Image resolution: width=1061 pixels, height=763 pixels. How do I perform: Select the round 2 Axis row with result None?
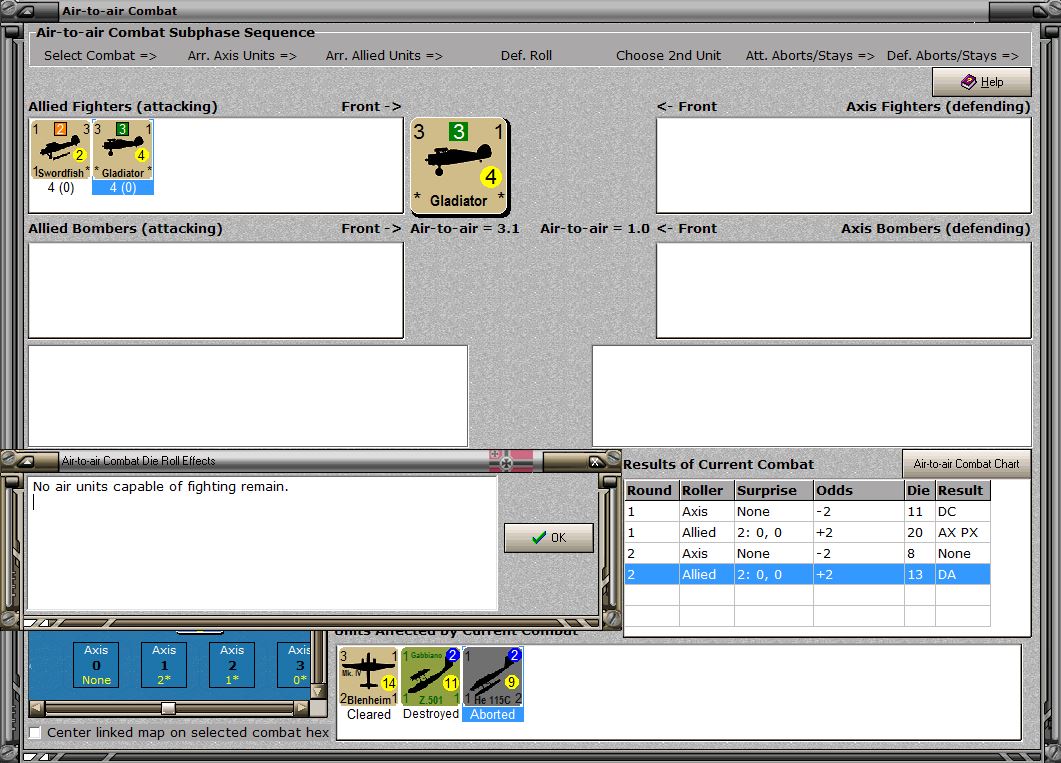click(x=807, y=553)
